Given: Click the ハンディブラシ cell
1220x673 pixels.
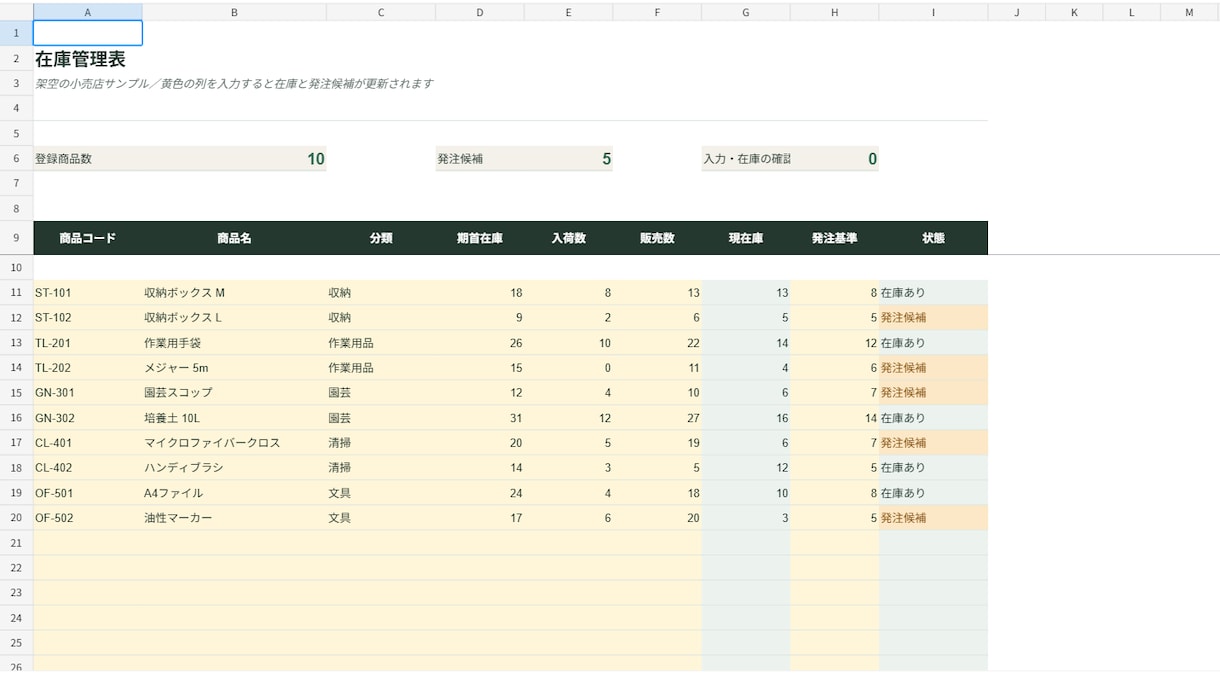Looking at the screenshot, I should pyautogui.click(x=234, y=468).
